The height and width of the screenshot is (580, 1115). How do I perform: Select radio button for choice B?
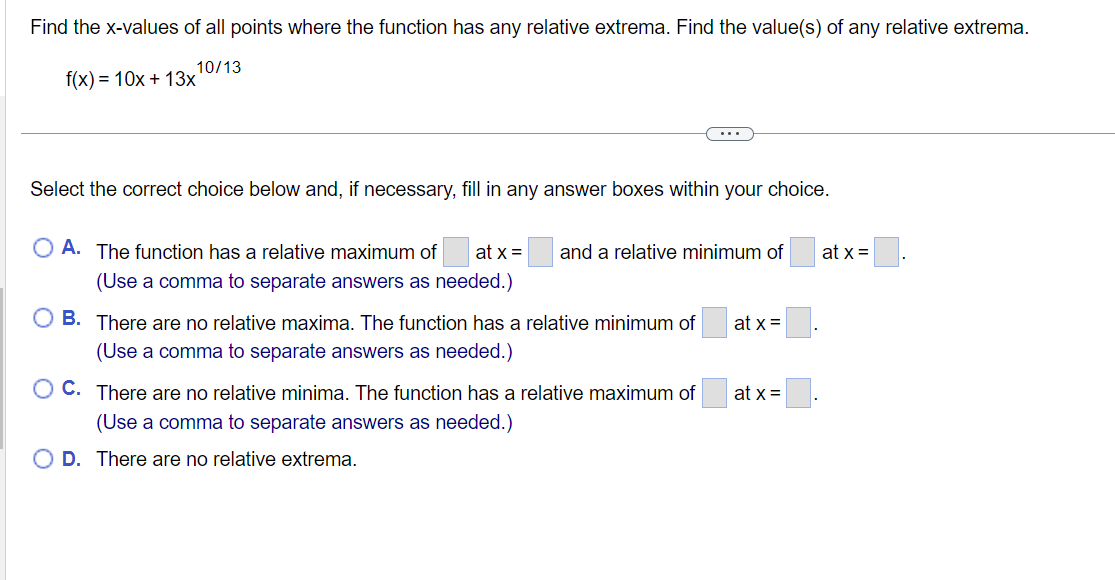click(x=43, y=316)
